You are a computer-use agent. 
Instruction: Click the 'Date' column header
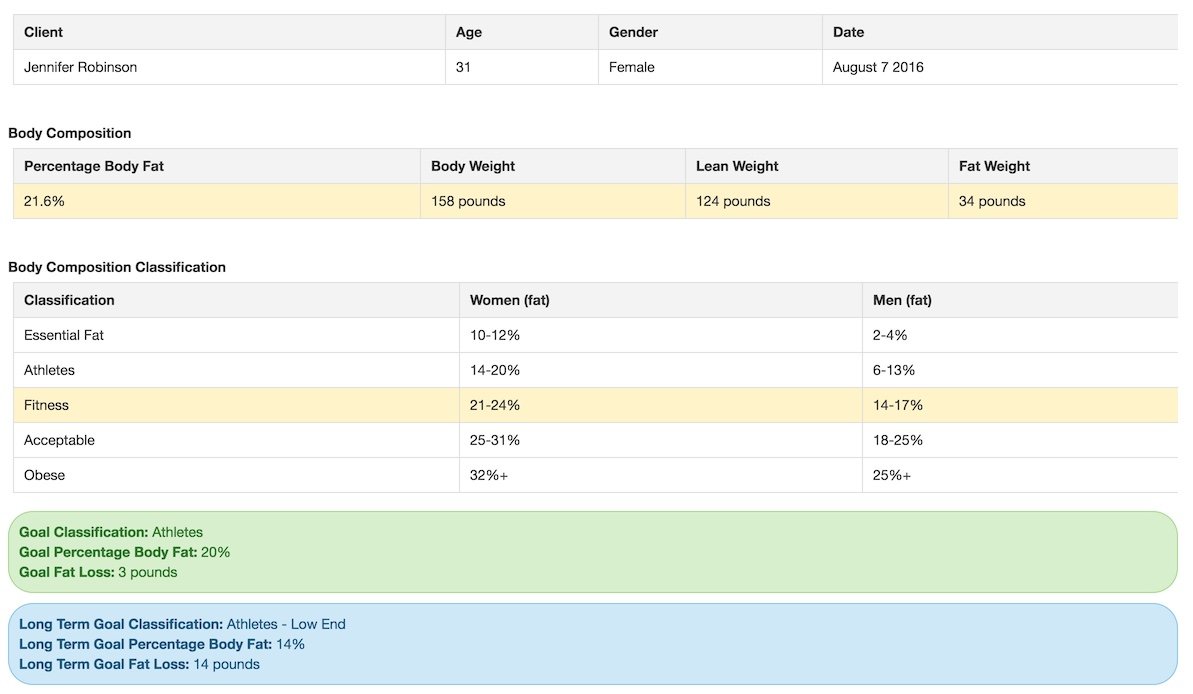[1000, 32]
